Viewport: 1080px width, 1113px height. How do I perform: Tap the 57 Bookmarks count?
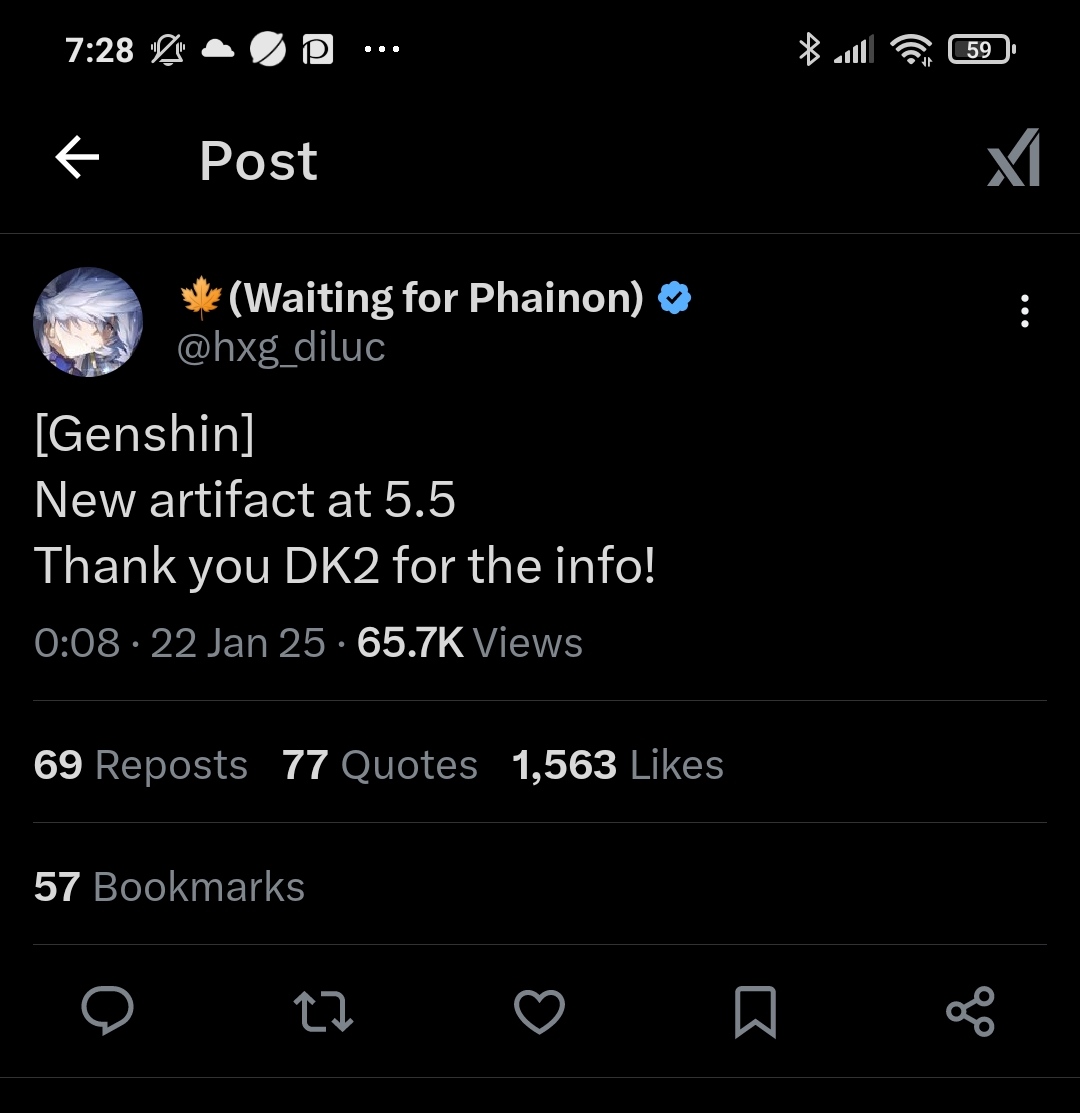169,887
